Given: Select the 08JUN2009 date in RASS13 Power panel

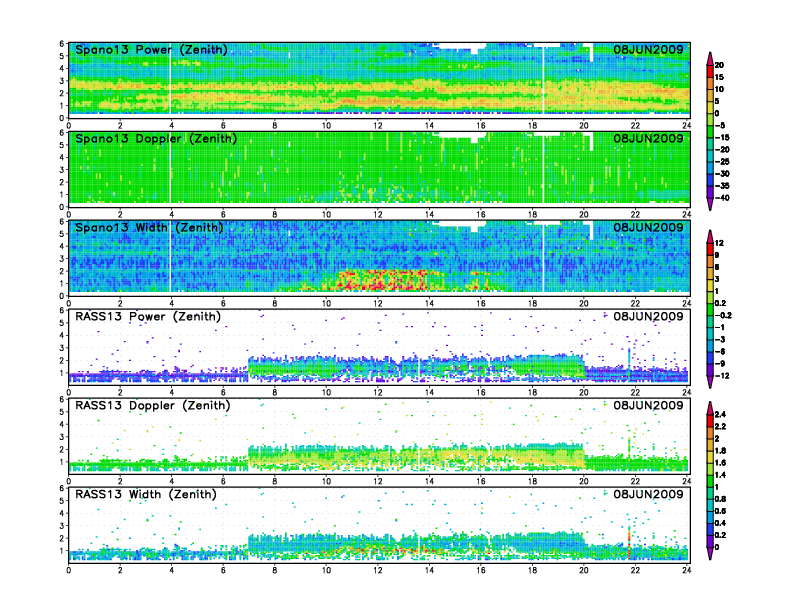Looking at the screenshot, I should [x=648, y=317].
